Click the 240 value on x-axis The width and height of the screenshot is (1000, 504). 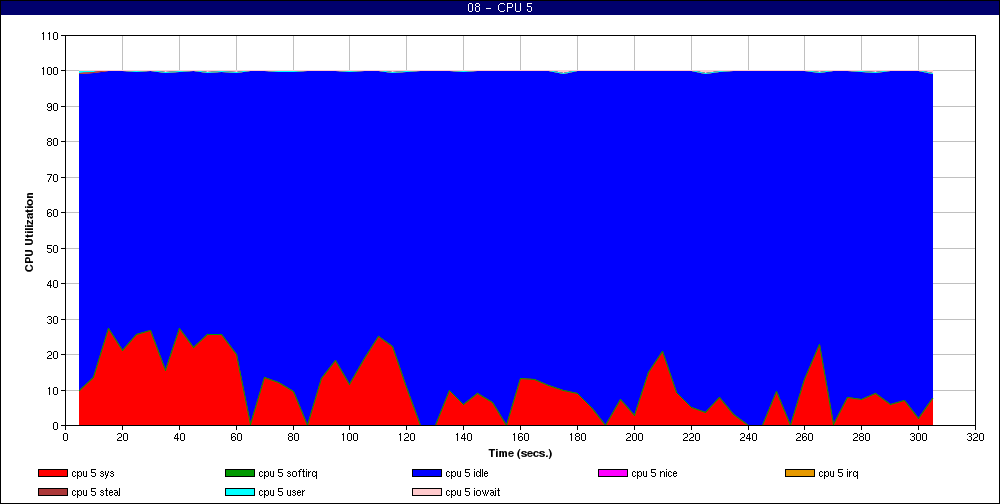coord(748,437)
